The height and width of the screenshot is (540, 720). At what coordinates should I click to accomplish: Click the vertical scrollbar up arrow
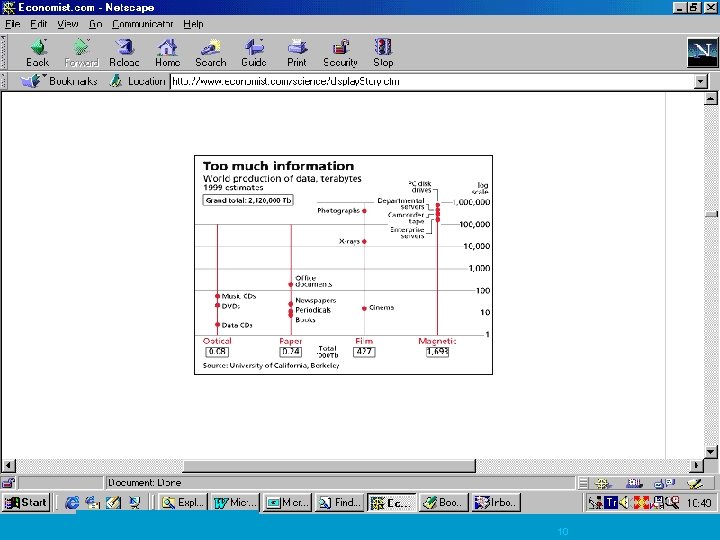[x=710, y=98]
